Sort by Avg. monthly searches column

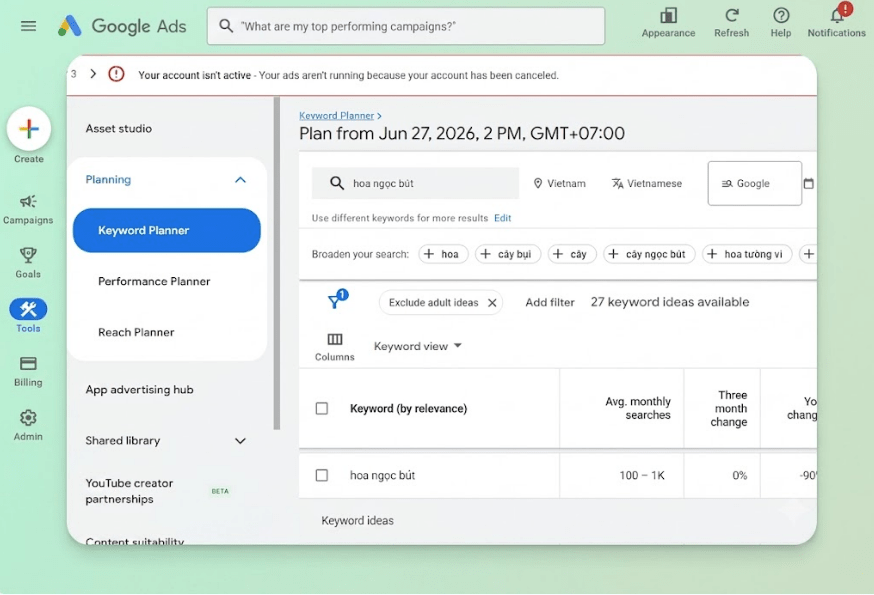tap(638, 408)
